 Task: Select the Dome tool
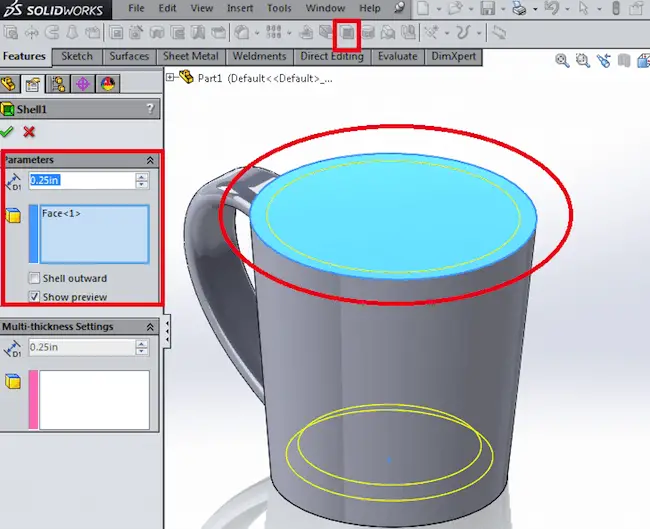[x=388, y=32]
